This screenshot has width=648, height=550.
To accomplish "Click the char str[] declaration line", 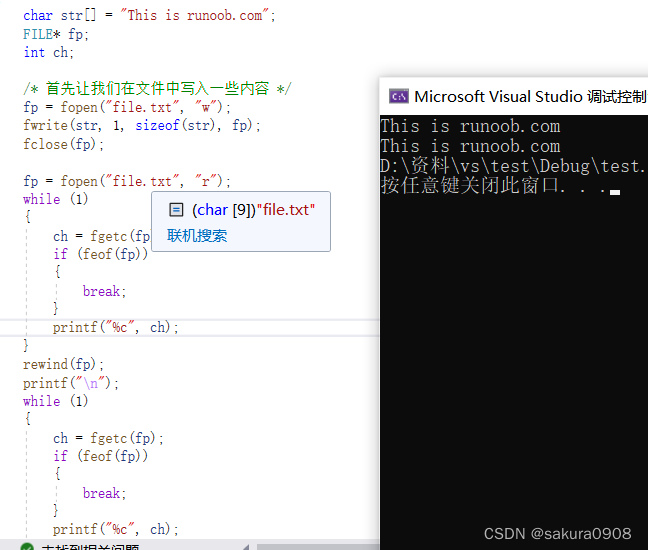I will 149,16.
